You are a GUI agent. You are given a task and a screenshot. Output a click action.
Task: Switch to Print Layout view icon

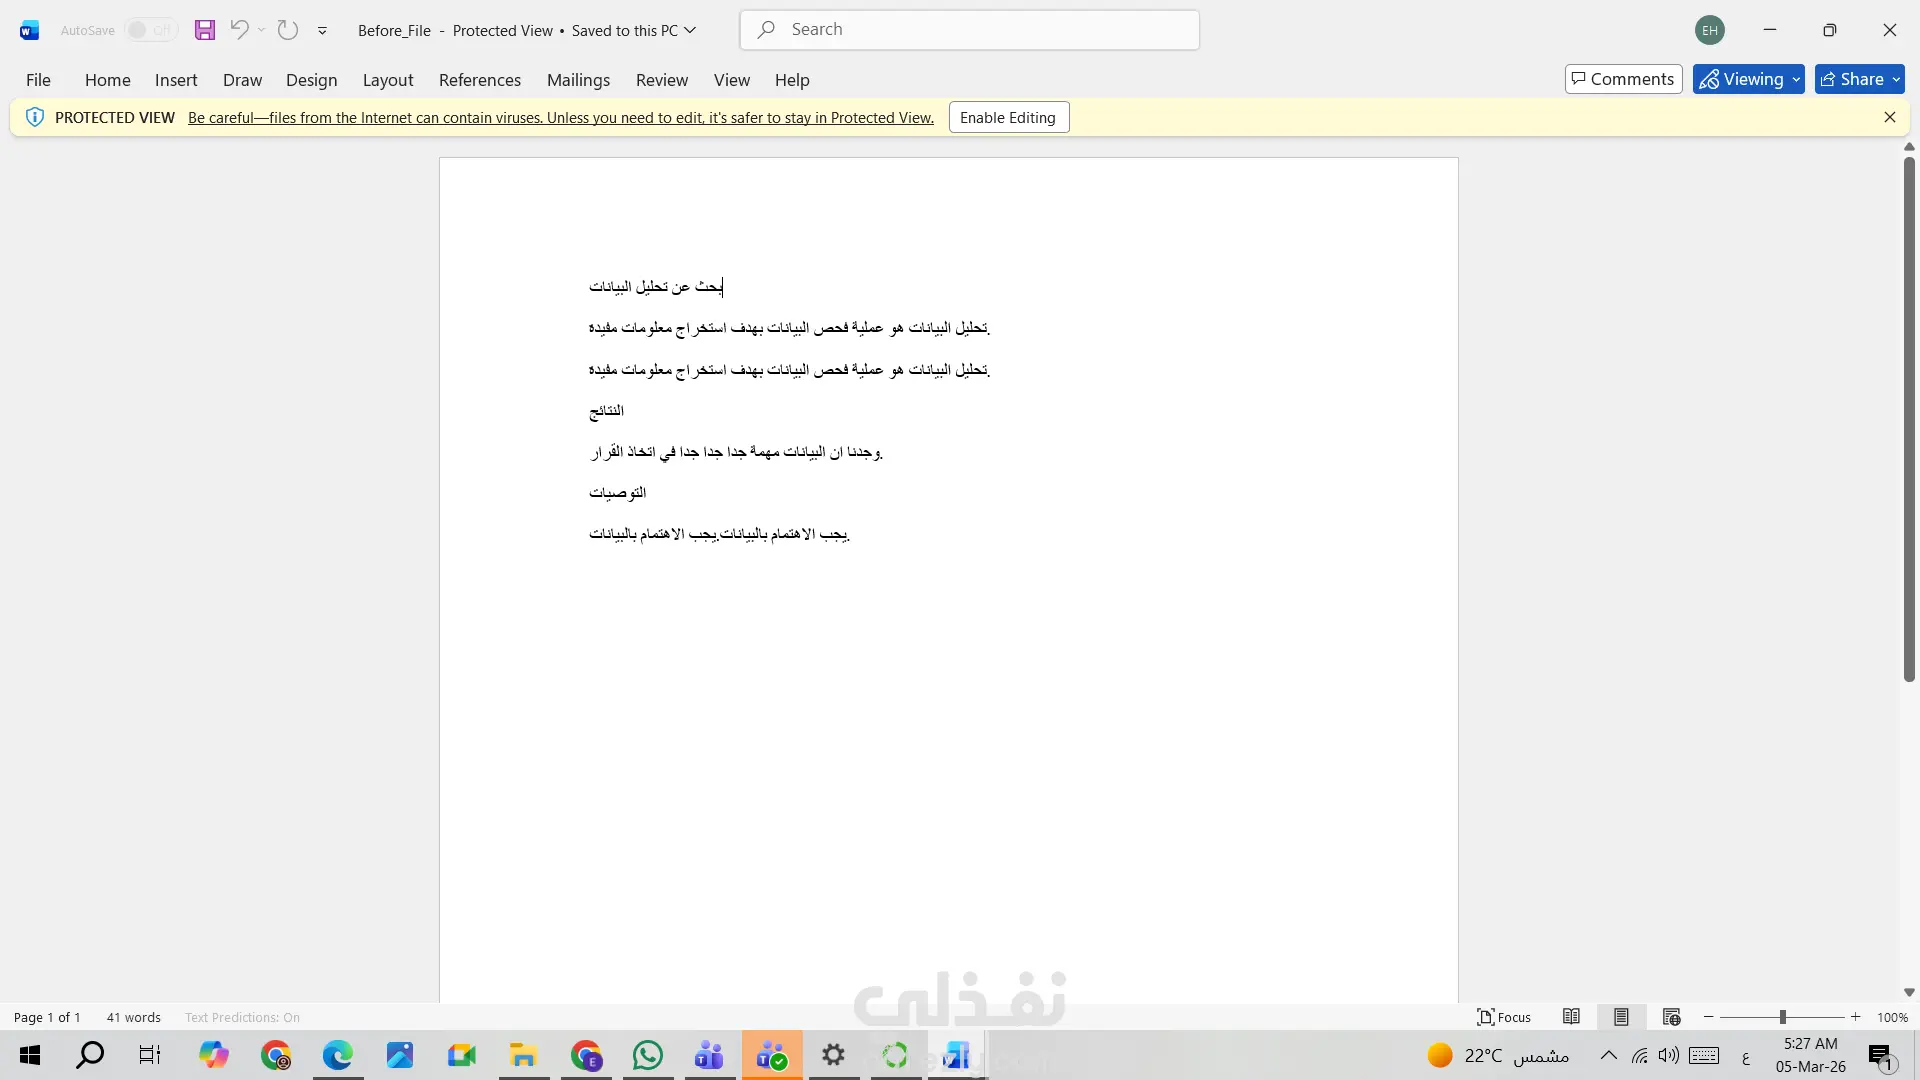[x=1621, y=1017]
